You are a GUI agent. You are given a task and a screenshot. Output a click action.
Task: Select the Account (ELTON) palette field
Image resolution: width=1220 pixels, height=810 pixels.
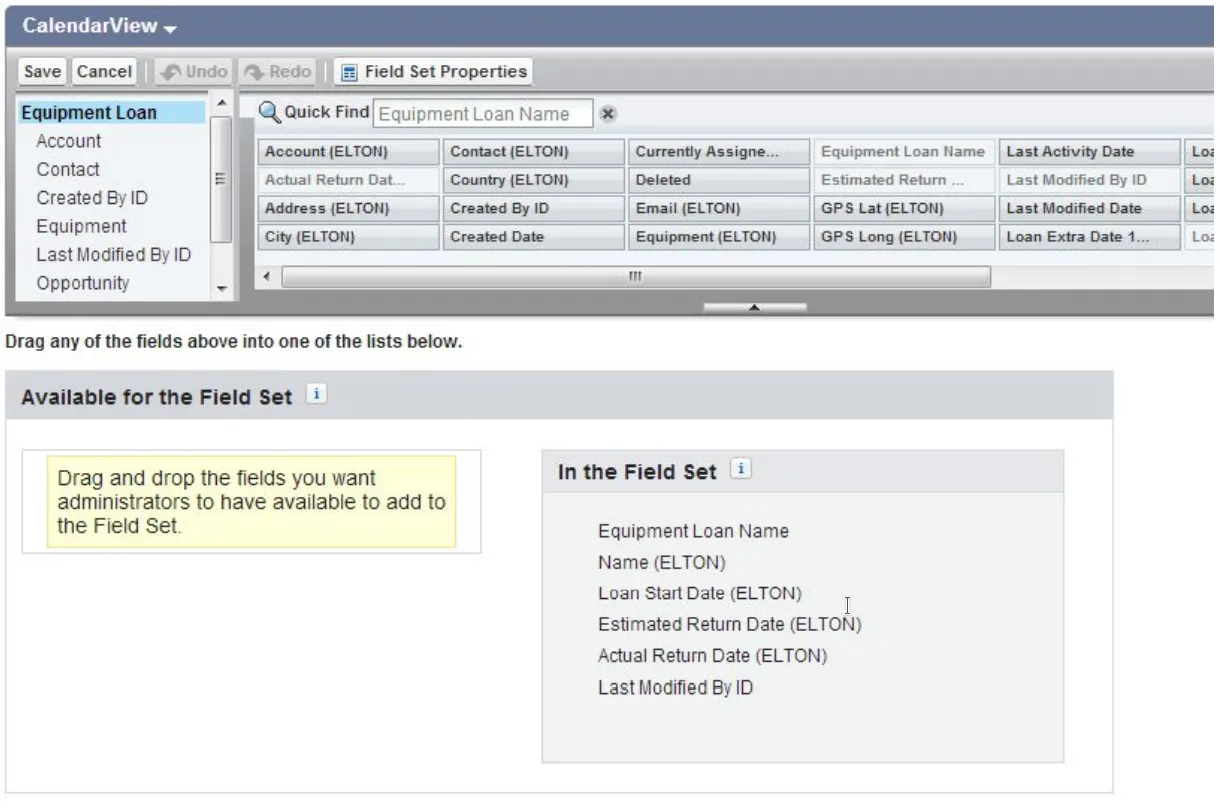[348, 152]
